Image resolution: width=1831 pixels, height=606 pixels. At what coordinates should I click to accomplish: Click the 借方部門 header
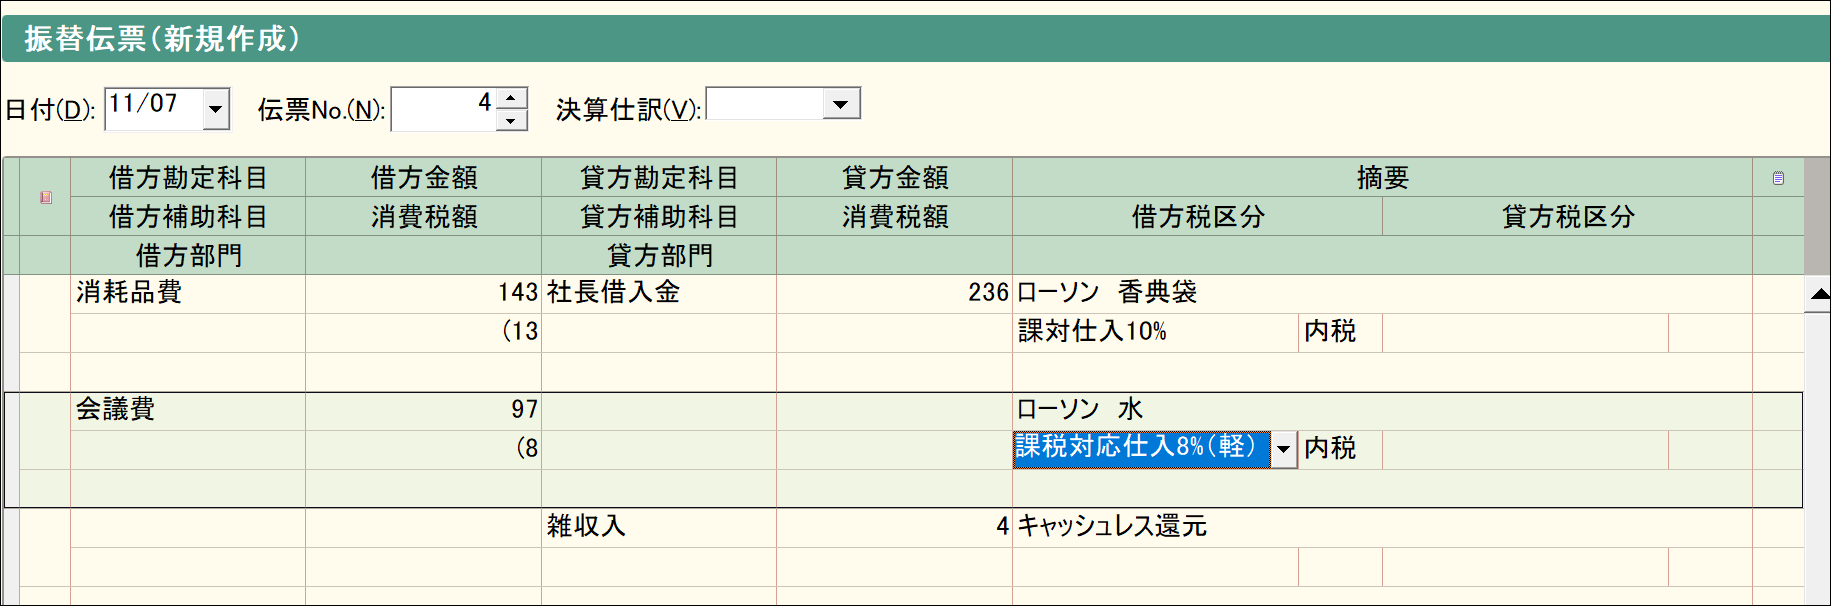(188, 255)
